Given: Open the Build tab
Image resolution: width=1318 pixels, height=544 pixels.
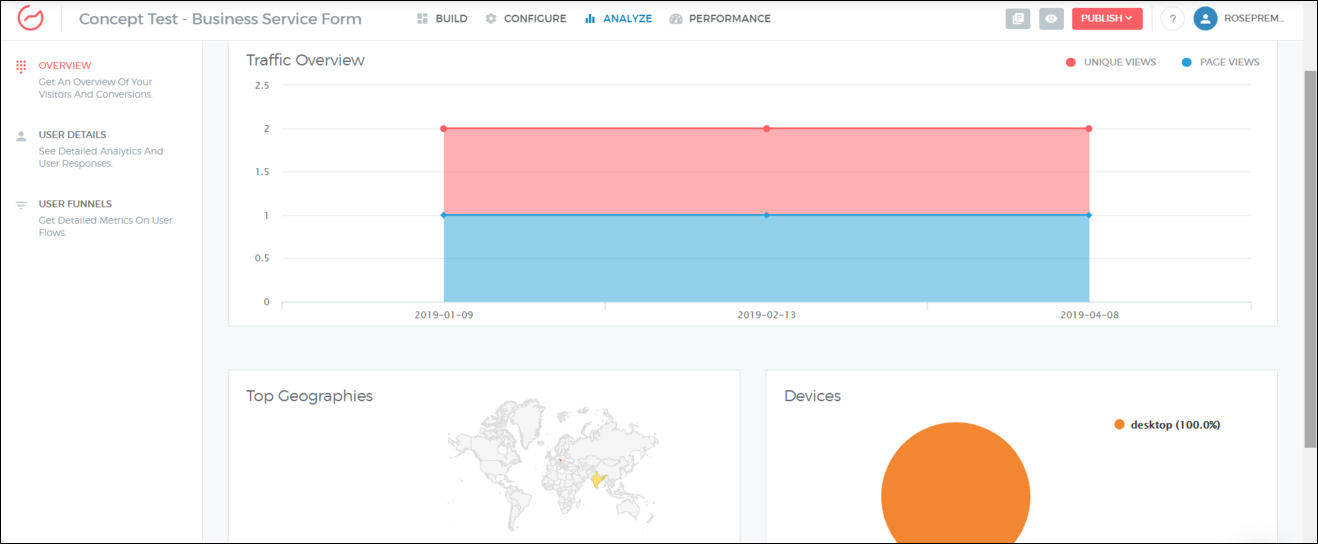Looking at the screenshot, I should (x=442, y=19).
